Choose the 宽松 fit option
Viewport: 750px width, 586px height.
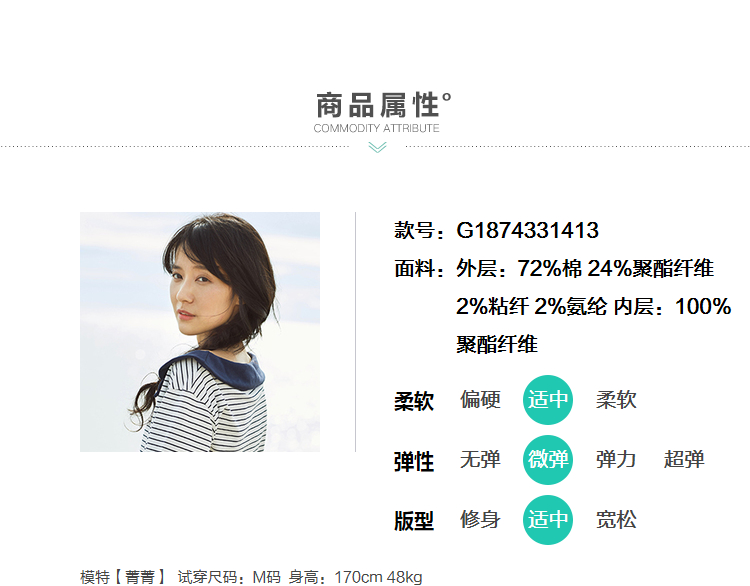click(616, 520)
